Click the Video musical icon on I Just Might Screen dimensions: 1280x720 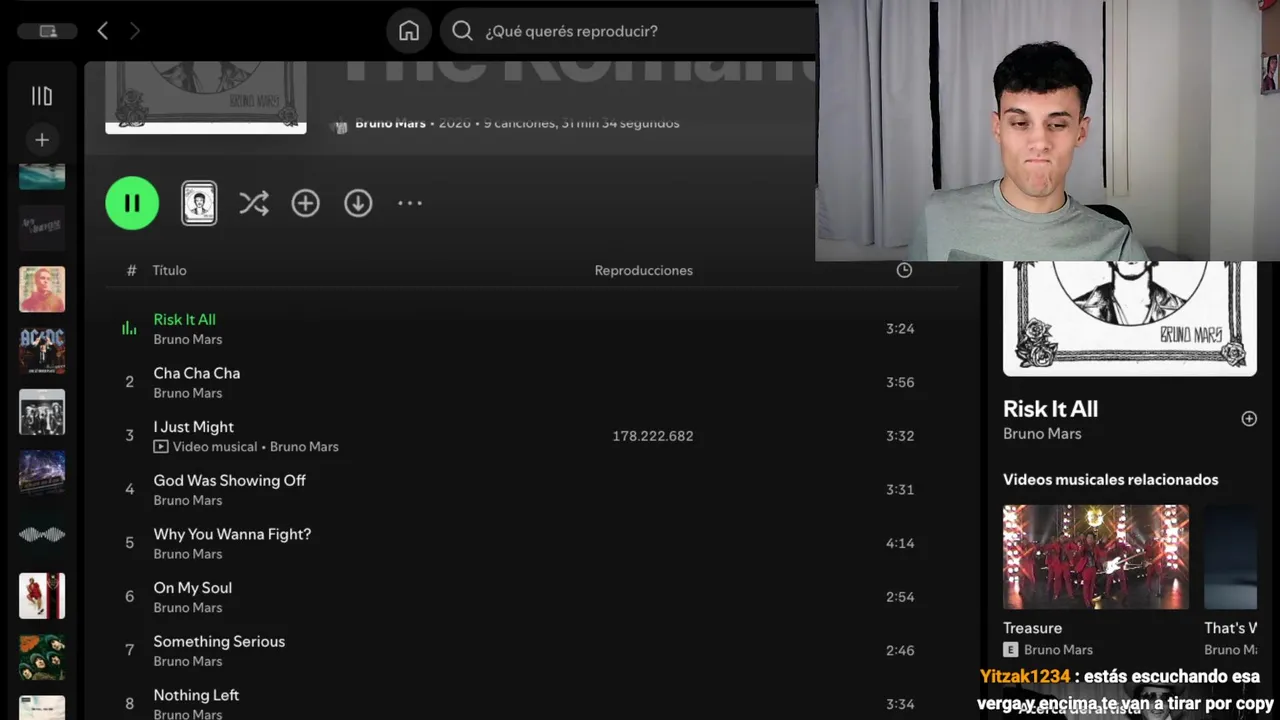pyautogui.click(x=161, y=447)
